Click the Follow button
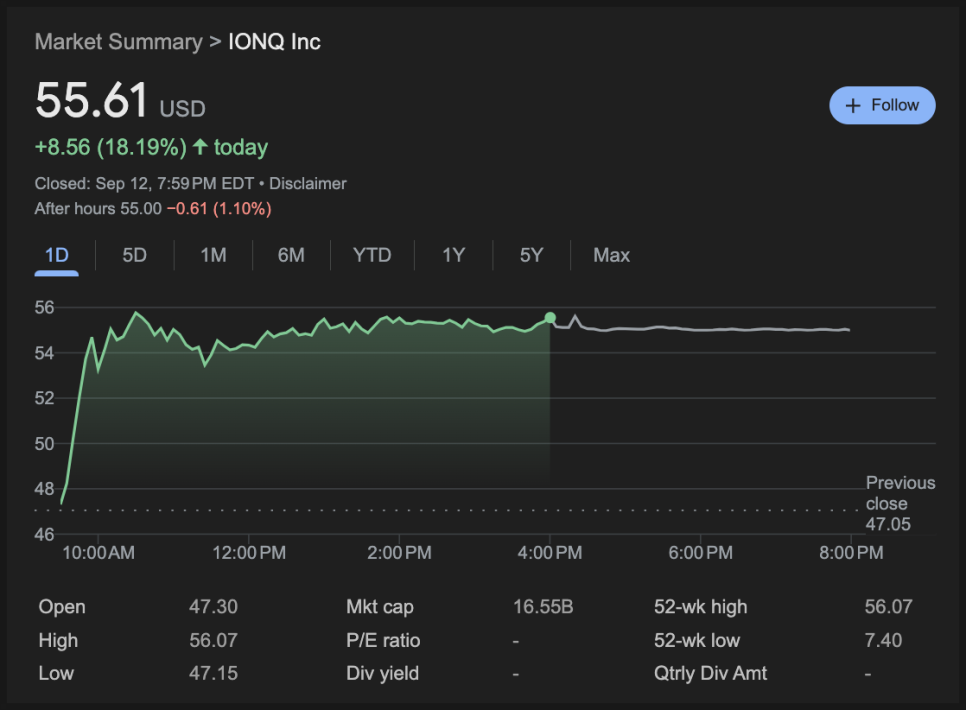Screen dimensions: 966x710 tap(882, 105)
